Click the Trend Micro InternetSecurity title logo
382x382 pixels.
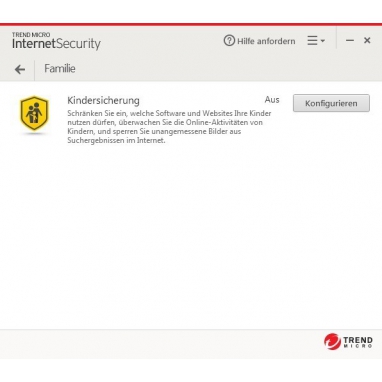point(56,41)
